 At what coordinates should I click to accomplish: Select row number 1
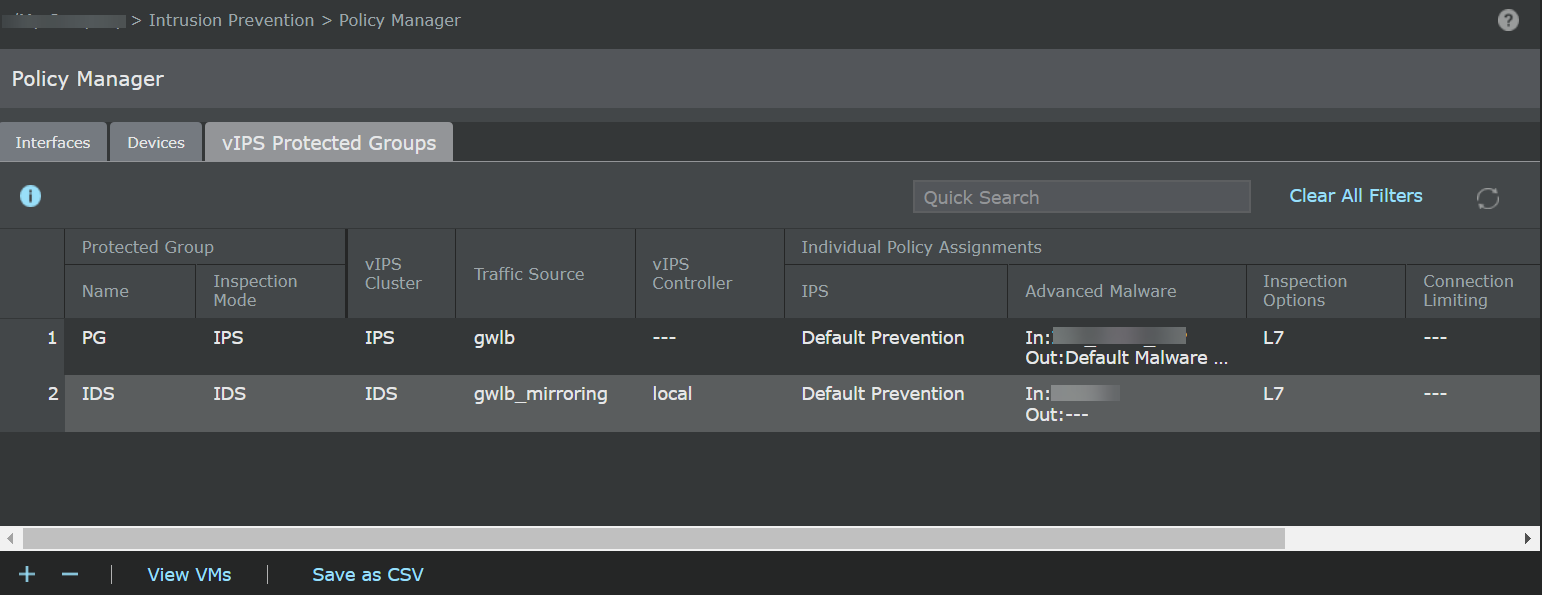coord(52,338)
